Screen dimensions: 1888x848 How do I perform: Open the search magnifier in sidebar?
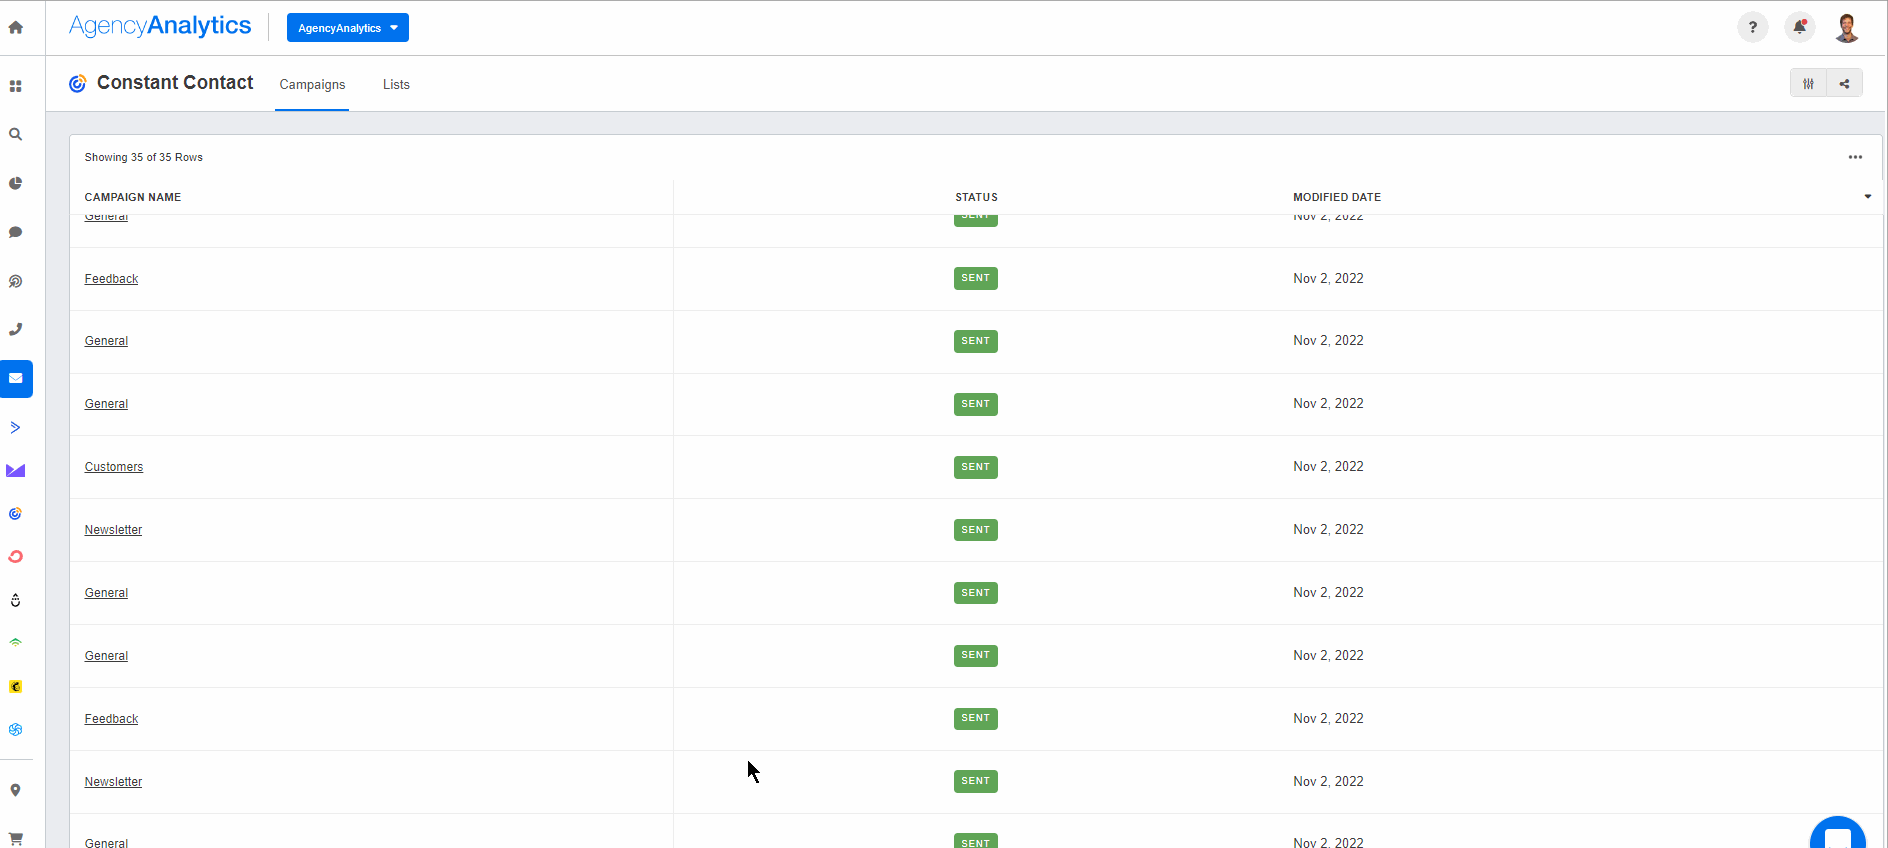point(16,134)
